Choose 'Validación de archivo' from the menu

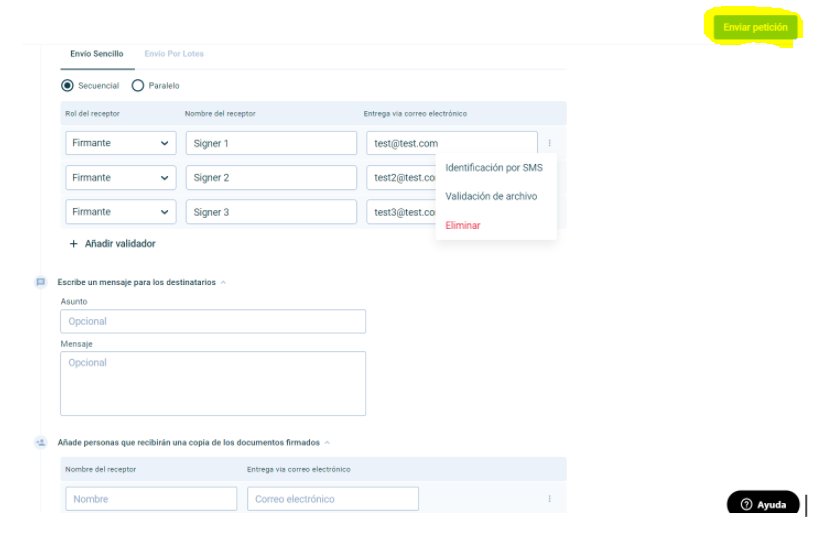click(491, 196)
